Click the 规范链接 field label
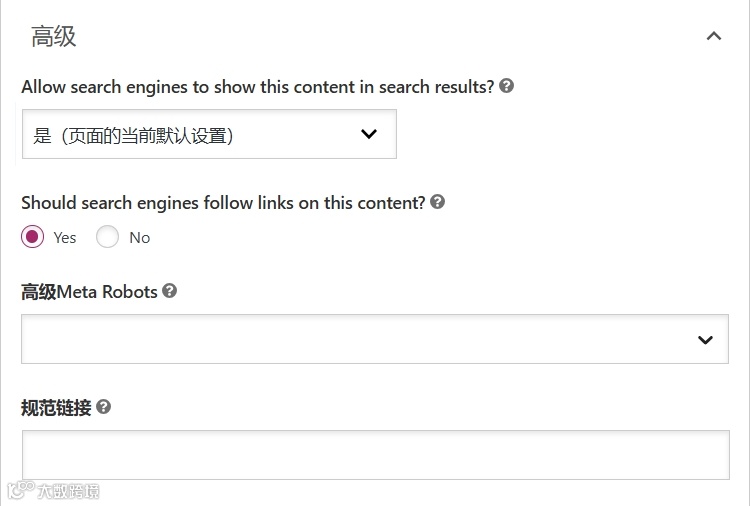The height and width of the screenshot is (506, 750). [x=56, y=408]
